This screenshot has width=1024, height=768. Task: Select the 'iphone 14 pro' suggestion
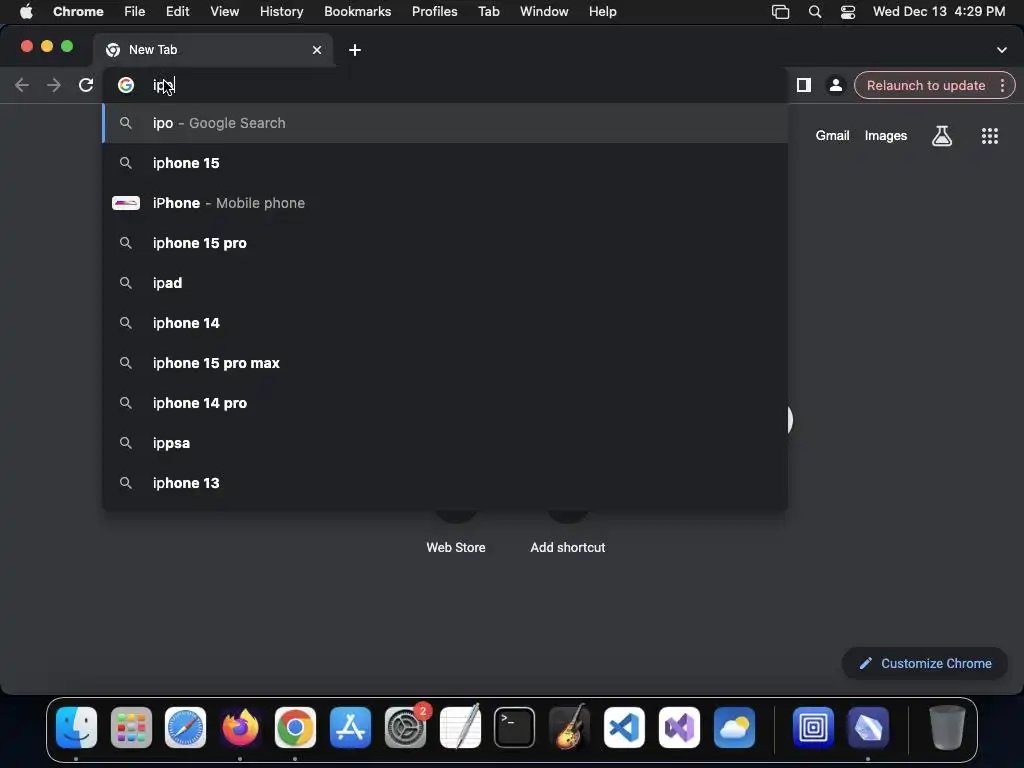(445, 403)
